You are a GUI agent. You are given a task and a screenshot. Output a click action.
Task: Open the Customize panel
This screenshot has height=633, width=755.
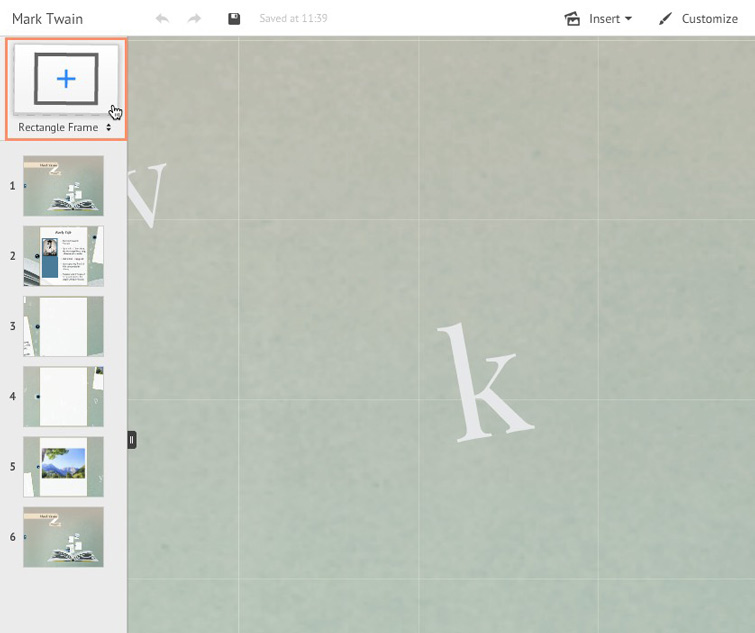(698, 19)
